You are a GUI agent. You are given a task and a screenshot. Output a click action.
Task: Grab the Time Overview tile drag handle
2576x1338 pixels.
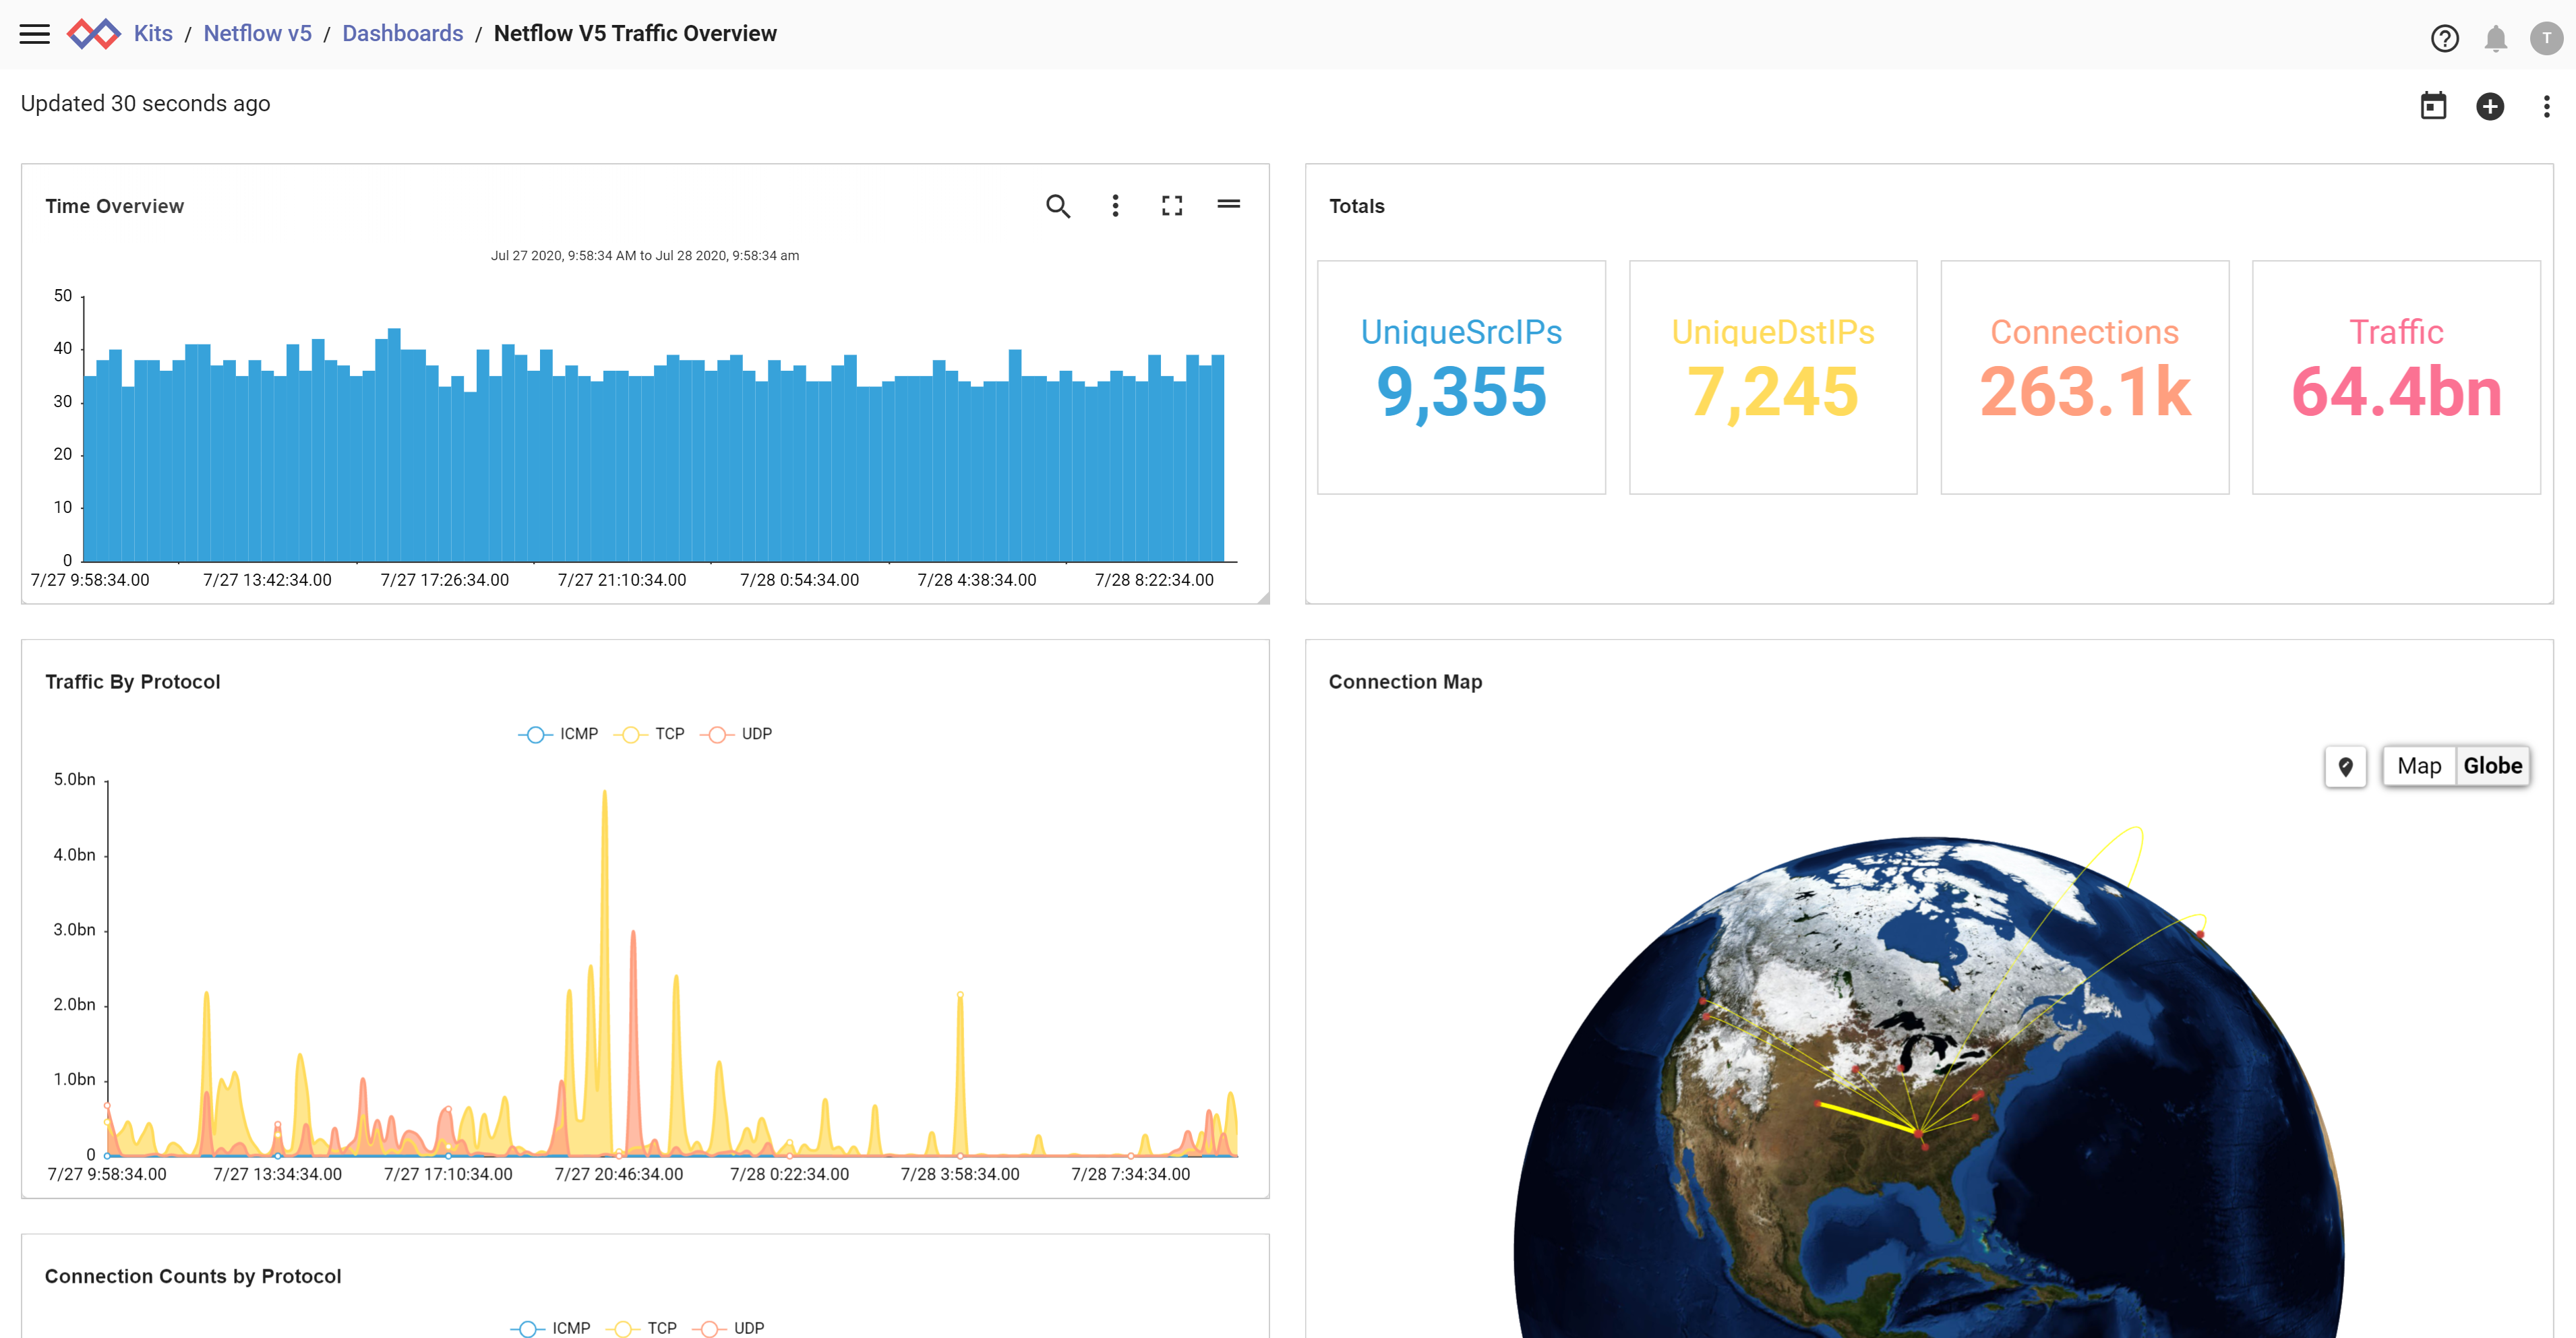pyautogui.click(x=1228, y=204)
